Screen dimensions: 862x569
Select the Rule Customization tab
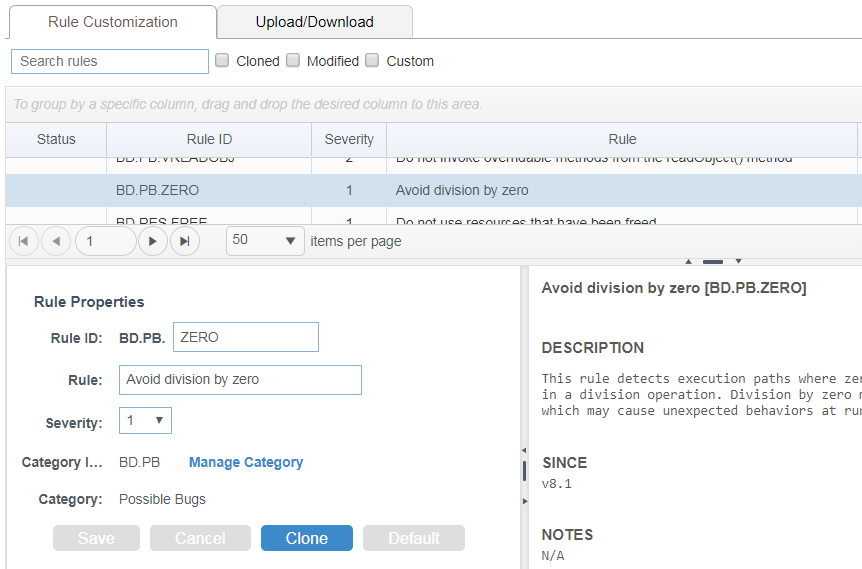coord(113,22)
